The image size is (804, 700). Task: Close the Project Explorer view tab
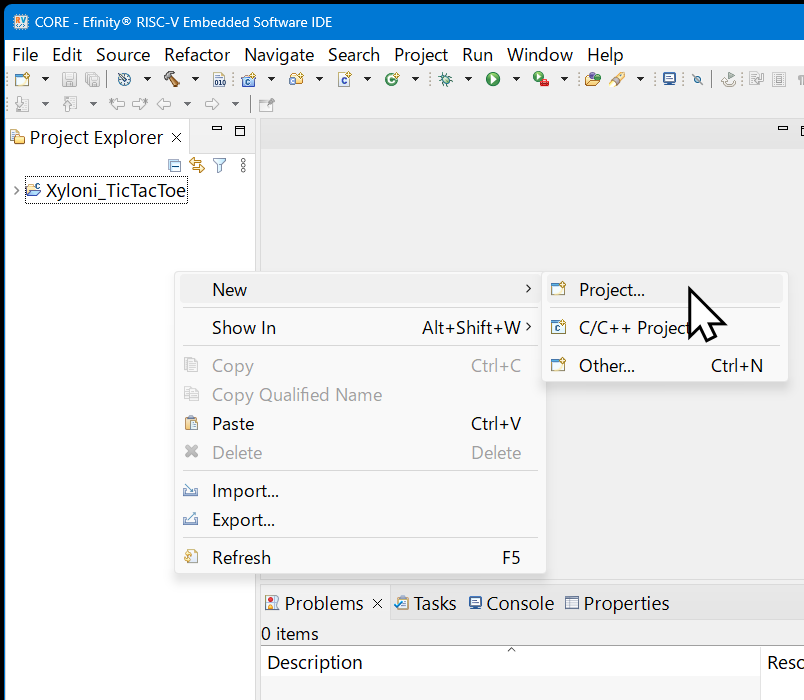coord(177,138)
